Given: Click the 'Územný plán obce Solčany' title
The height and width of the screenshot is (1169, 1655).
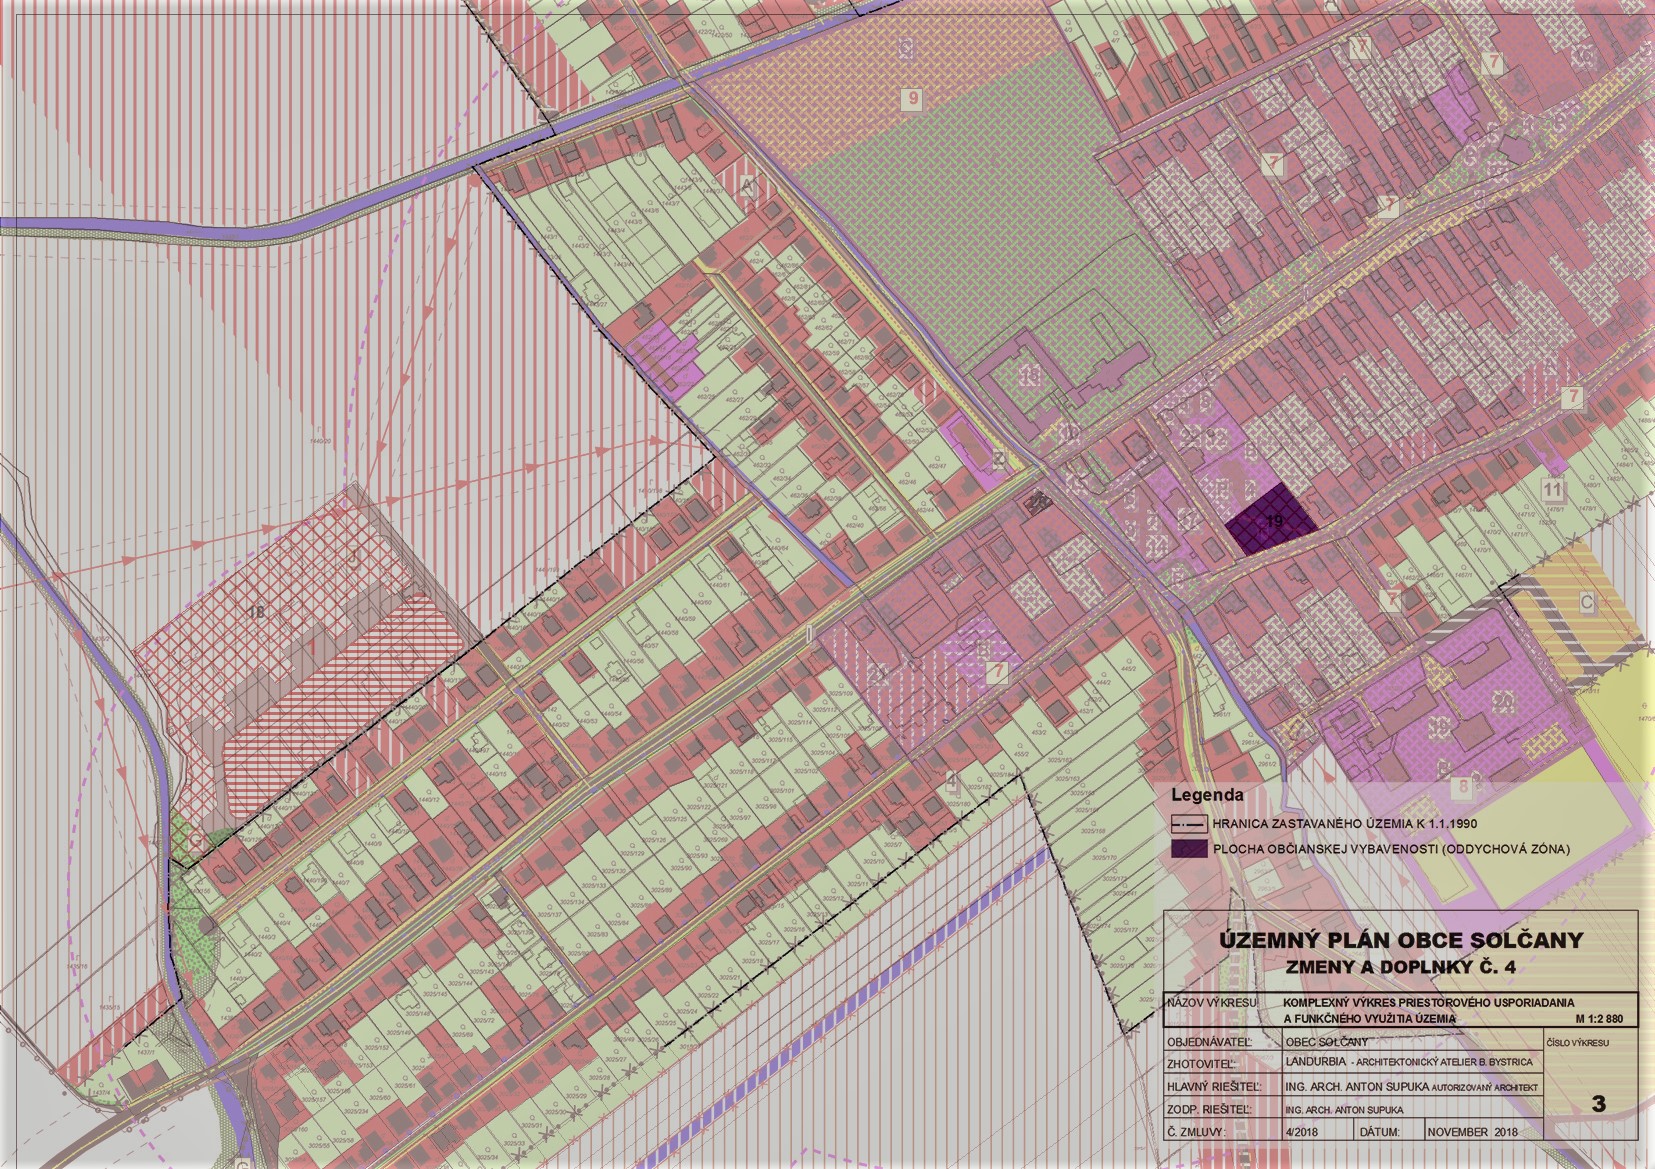Looking at the screenshot, I should pyautogui.click(x=1400, y=940).
